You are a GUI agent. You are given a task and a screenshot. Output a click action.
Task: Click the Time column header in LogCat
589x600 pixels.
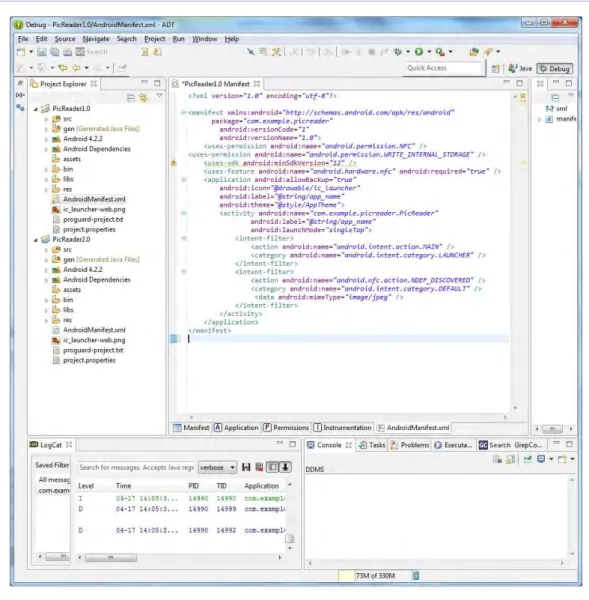(x=124, y=486)
